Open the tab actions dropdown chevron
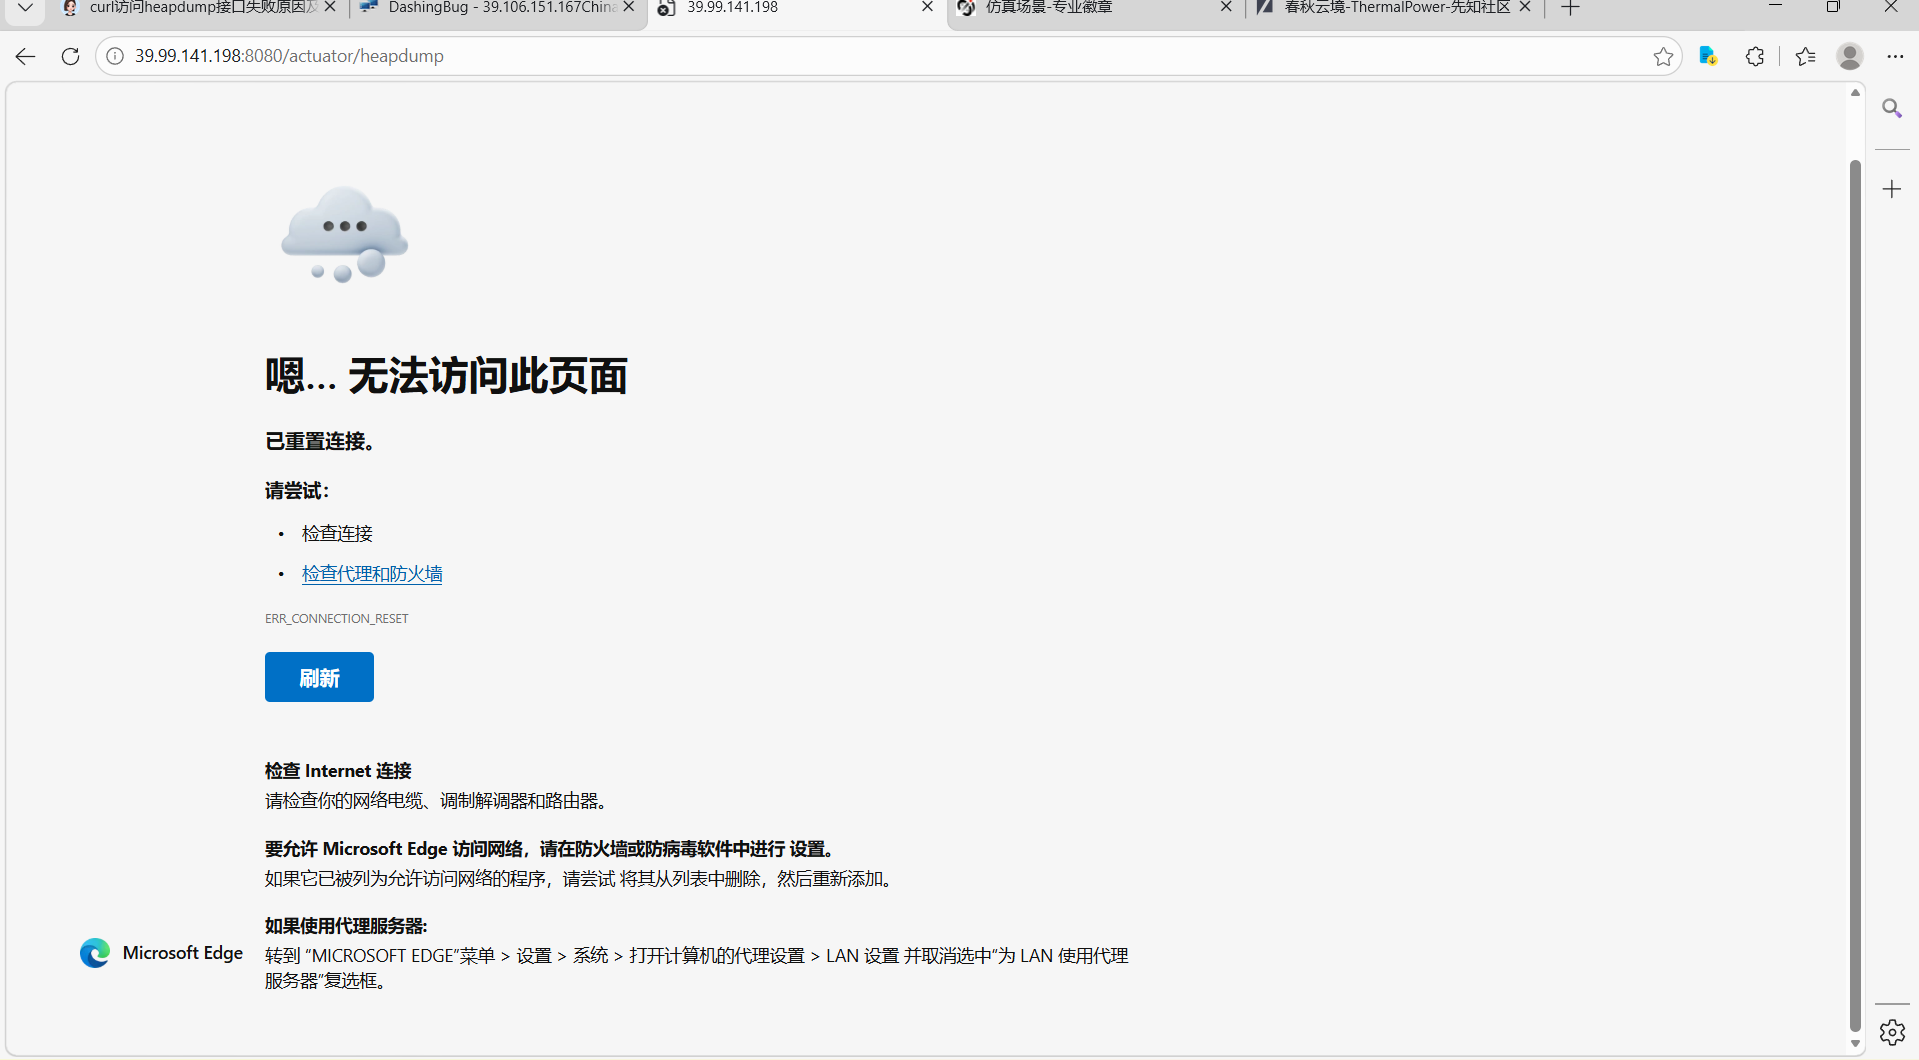 (x=24, y=7)
